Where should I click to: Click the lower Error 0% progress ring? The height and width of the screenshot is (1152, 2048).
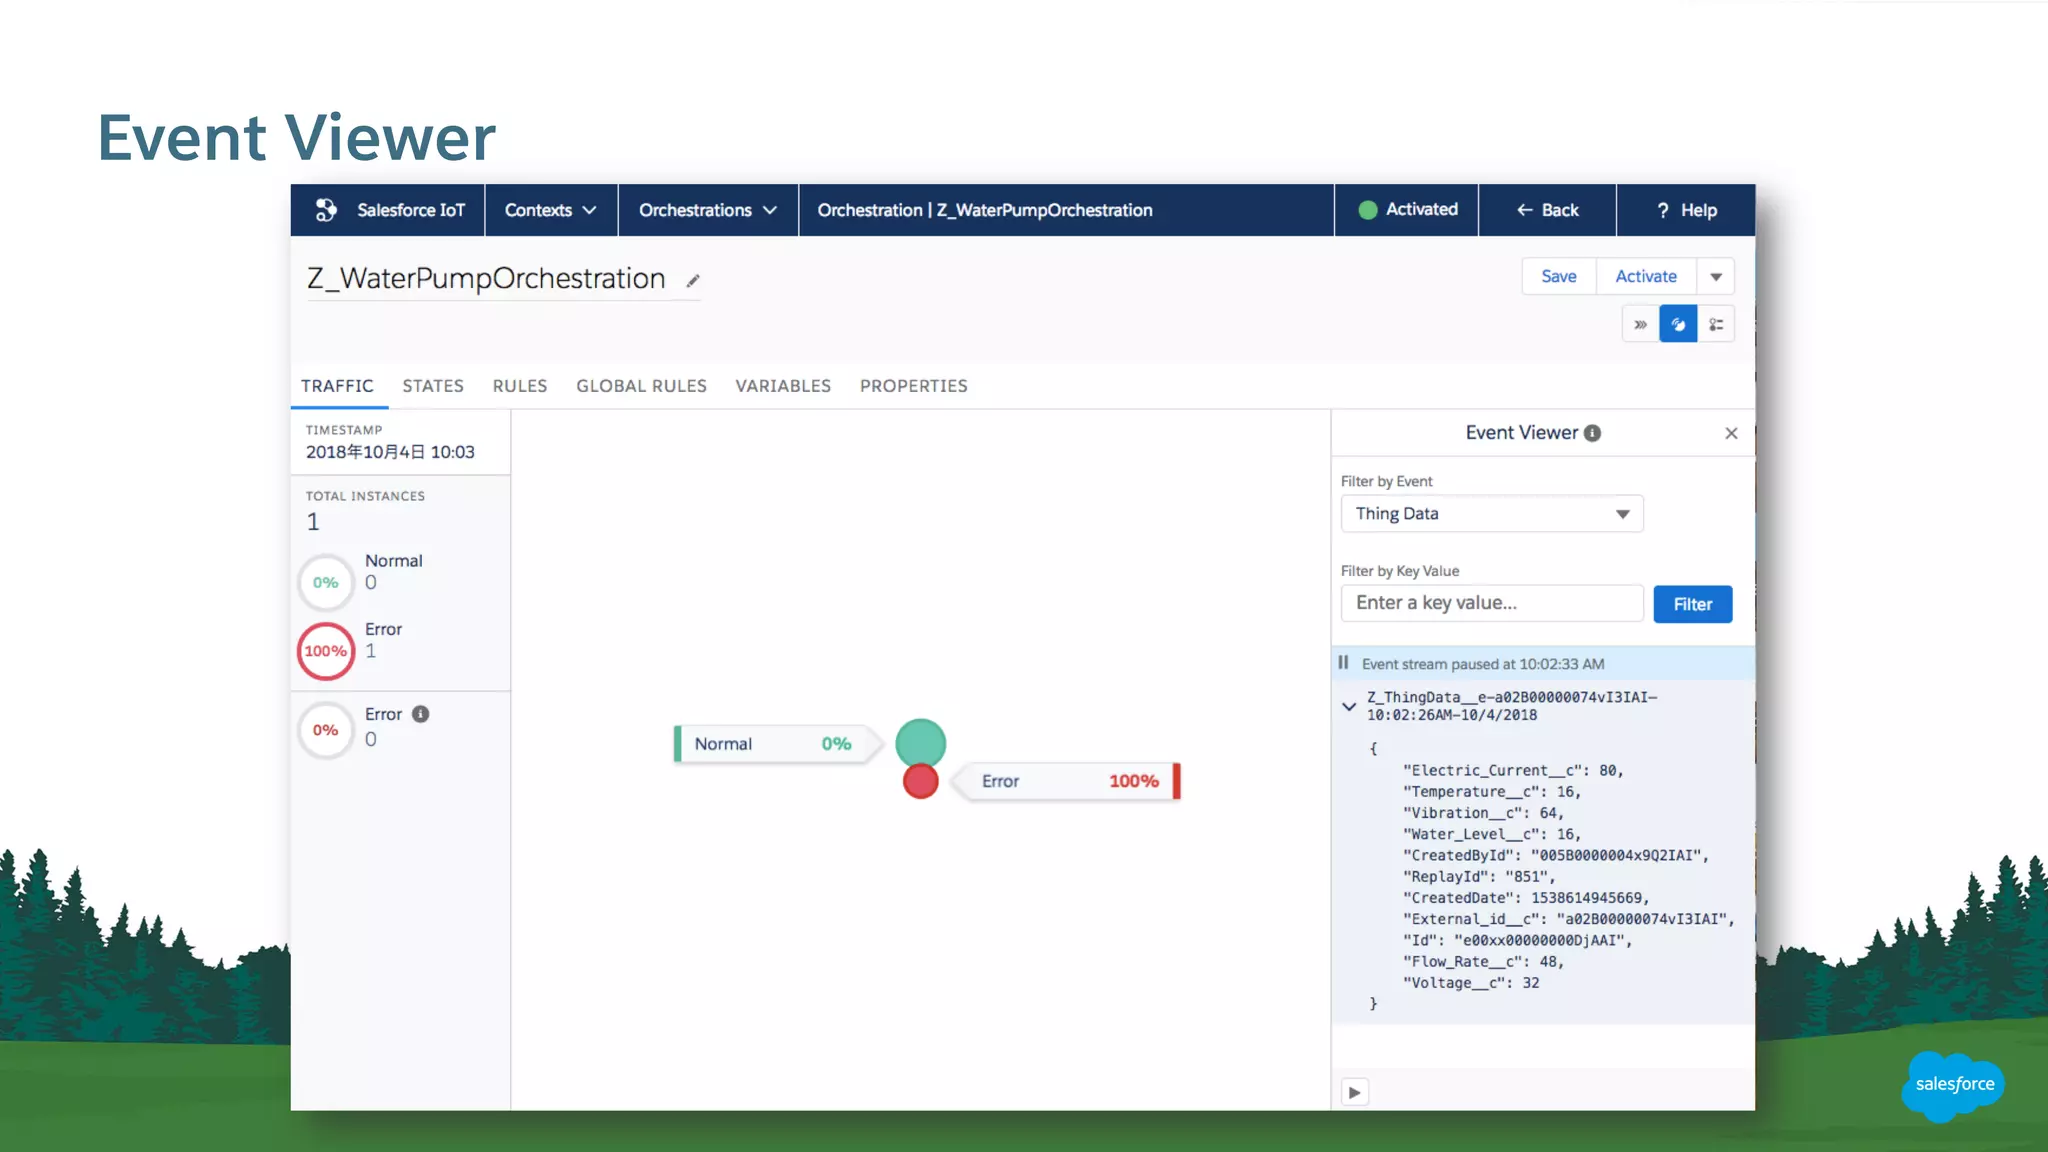(326, 730)
